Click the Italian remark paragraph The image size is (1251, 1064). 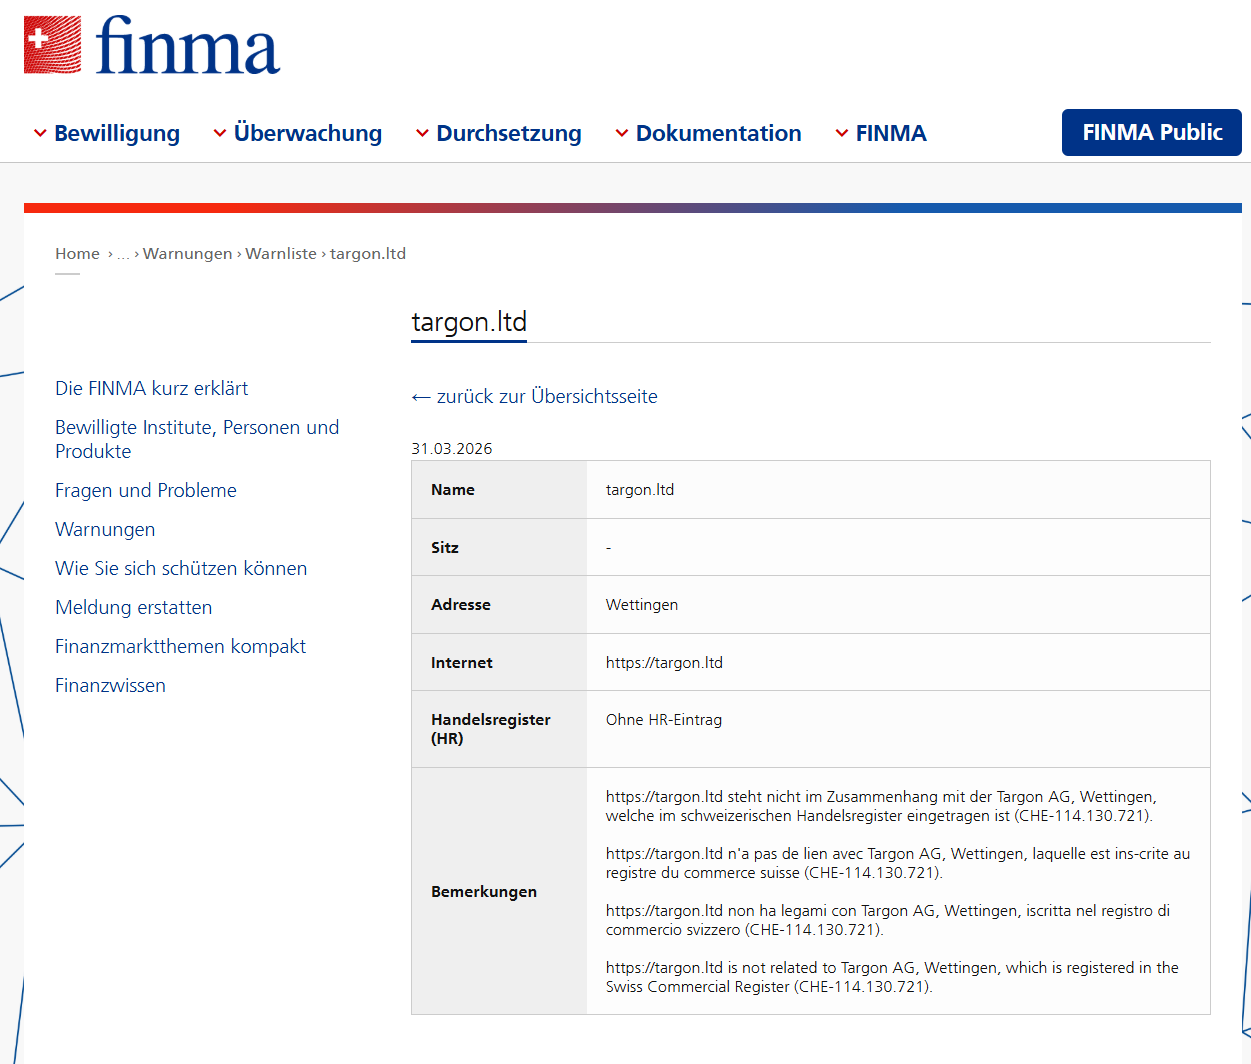[888, 920]
